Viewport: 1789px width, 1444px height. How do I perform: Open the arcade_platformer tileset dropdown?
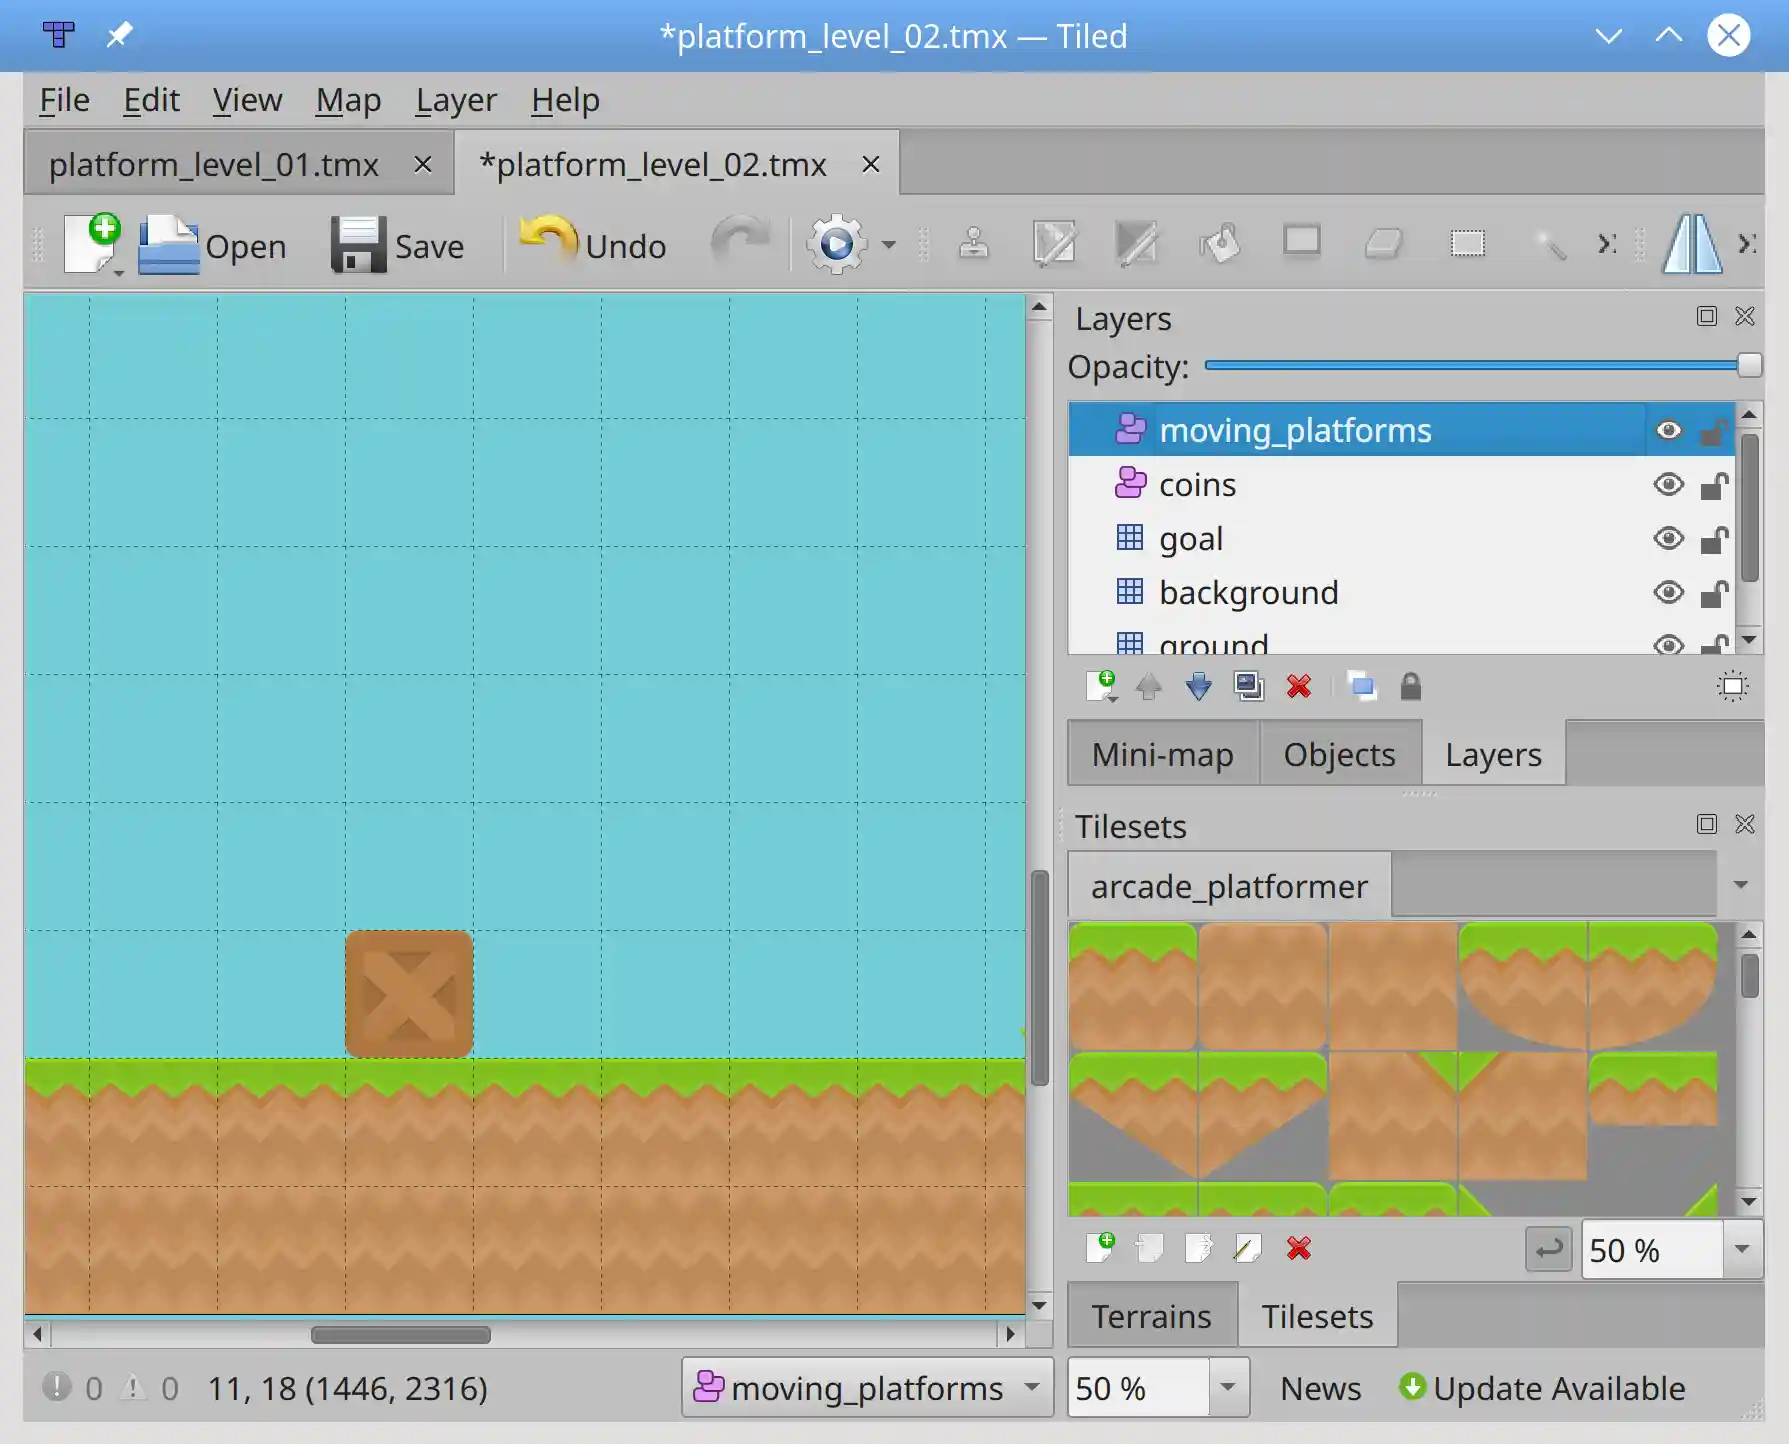tap(1740, 884)
